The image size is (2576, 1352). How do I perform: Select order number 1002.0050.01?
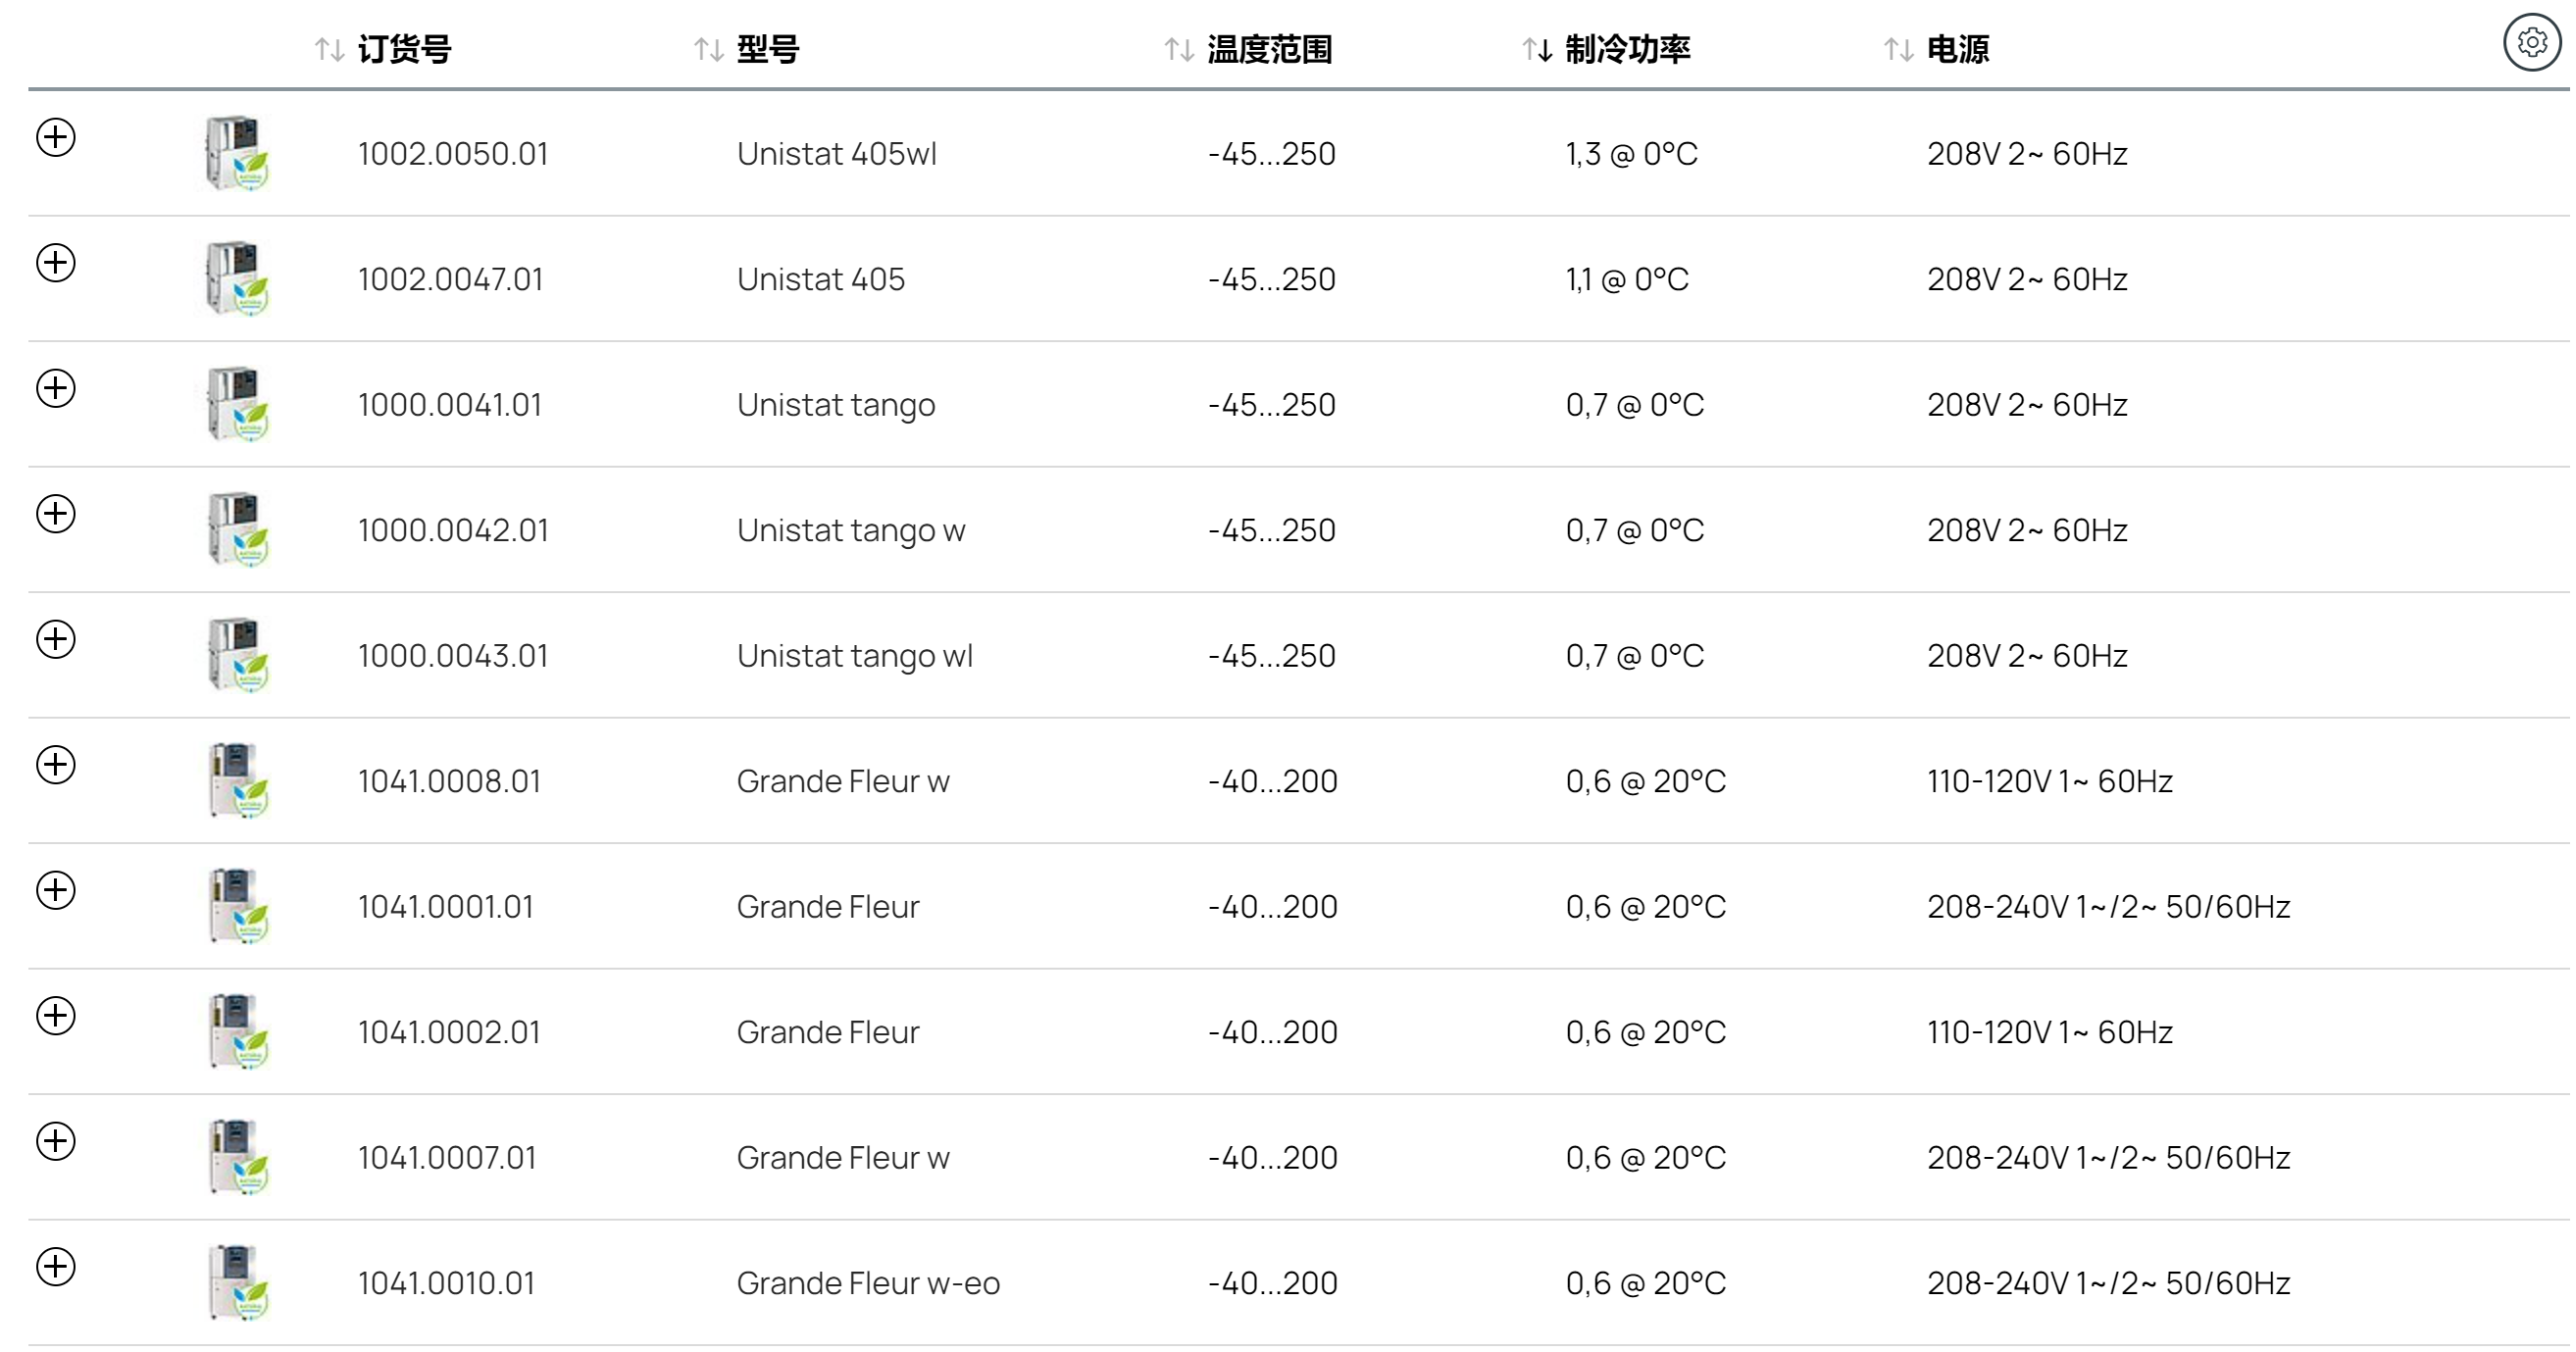(x=453, y=153)
